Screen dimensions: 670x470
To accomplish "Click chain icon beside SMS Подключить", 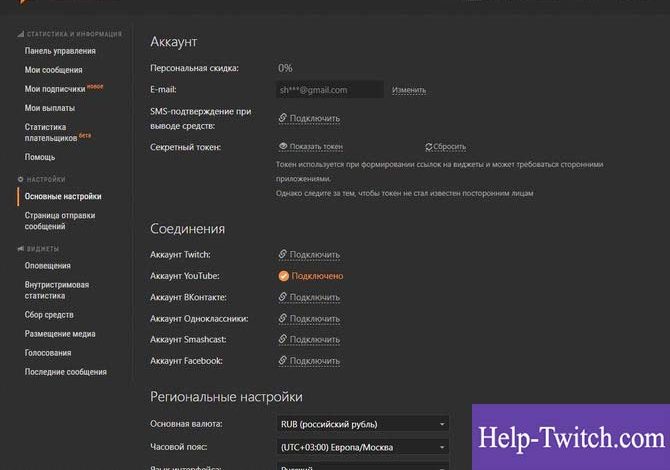I will coord(282,118).
